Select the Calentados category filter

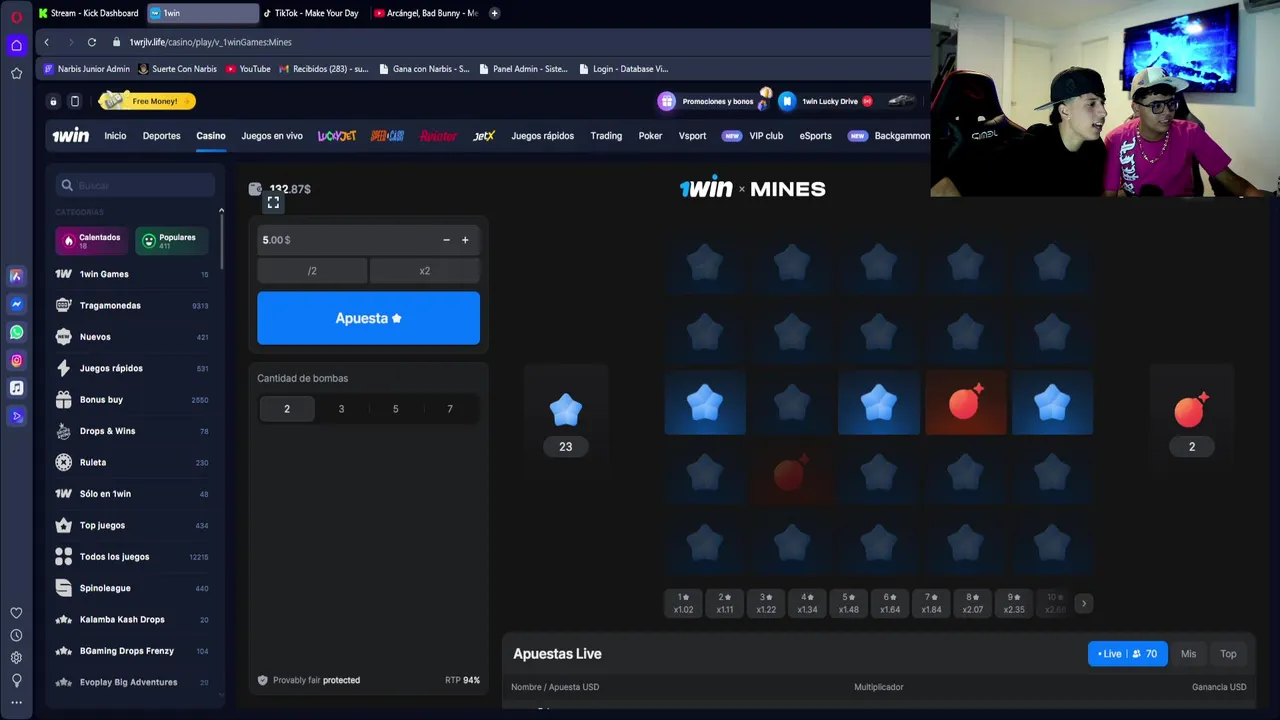click(x=91, y=240)
